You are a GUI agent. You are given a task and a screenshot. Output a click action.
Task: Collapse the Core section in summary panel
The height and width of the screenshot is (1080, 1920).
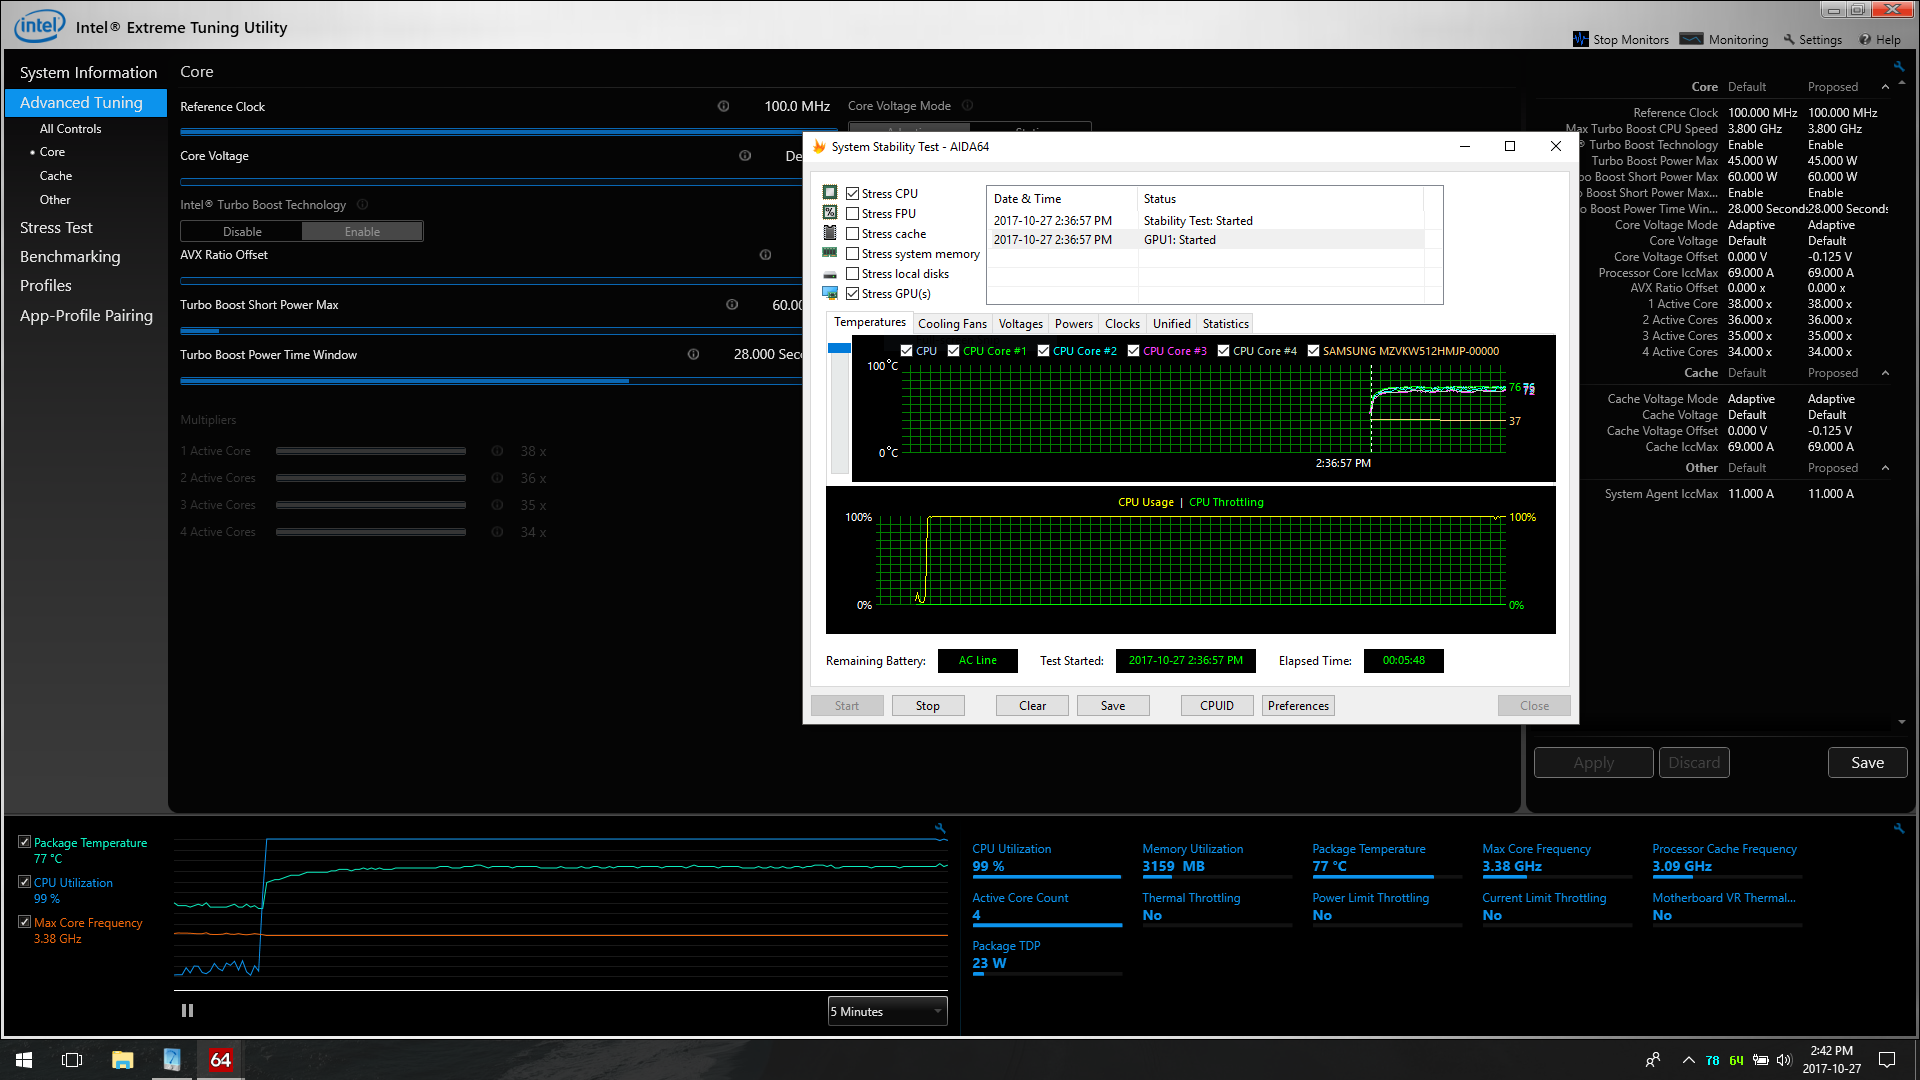coord(1885,87)
